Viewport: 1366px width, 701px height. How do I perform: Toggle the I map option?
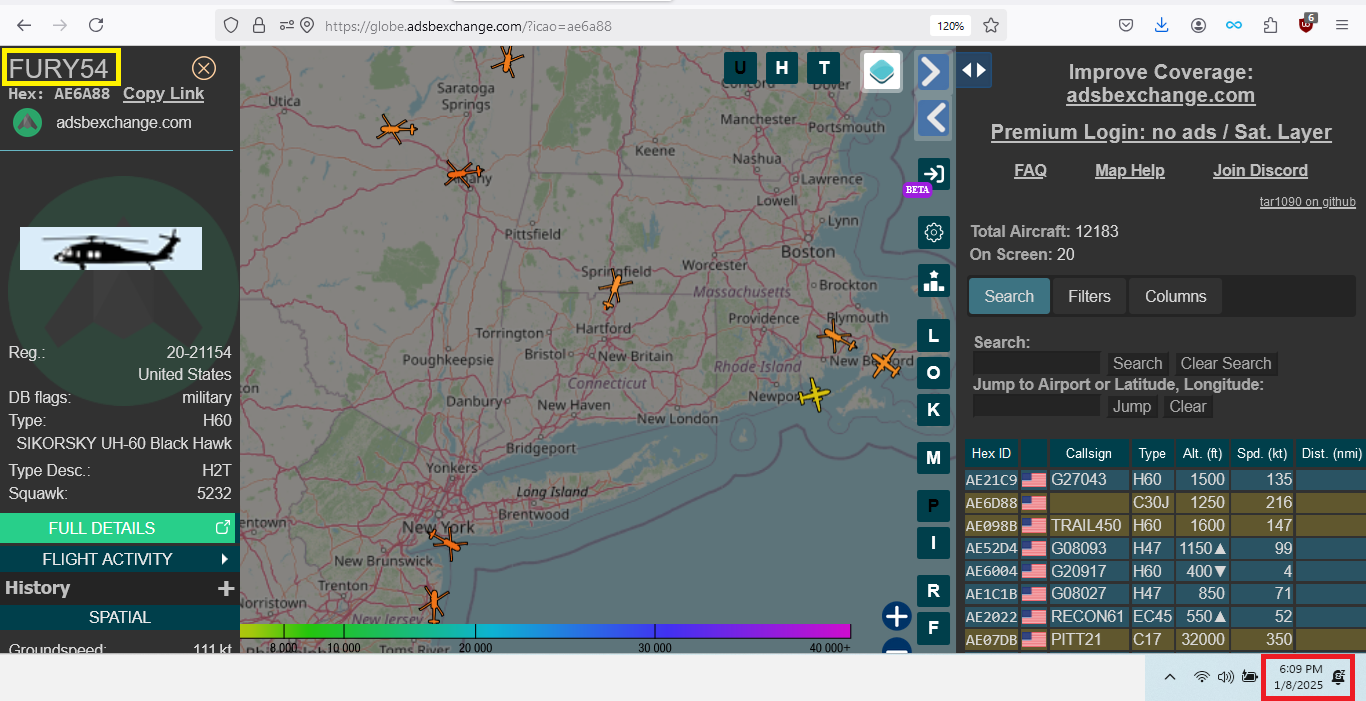click(934, 543)
